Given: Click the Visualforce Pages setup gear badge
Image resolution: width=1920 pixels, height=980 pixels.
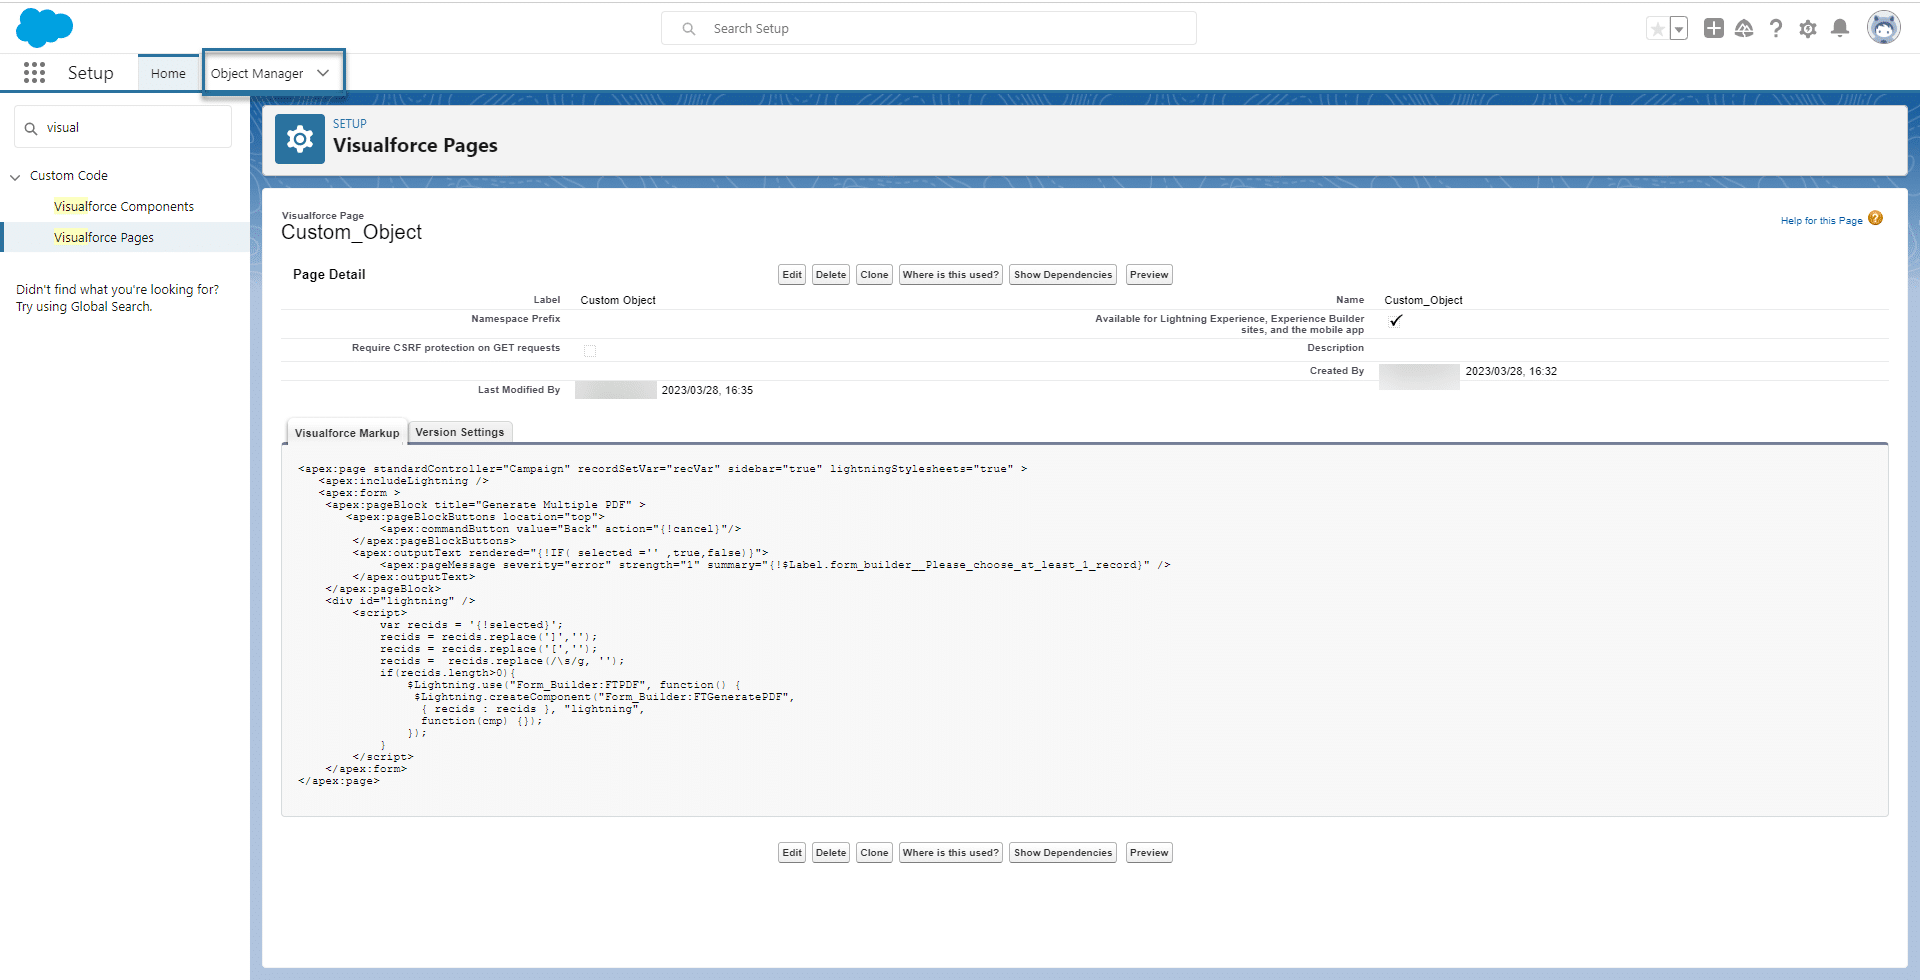Looking at the screenshot, I should [299, 138].
